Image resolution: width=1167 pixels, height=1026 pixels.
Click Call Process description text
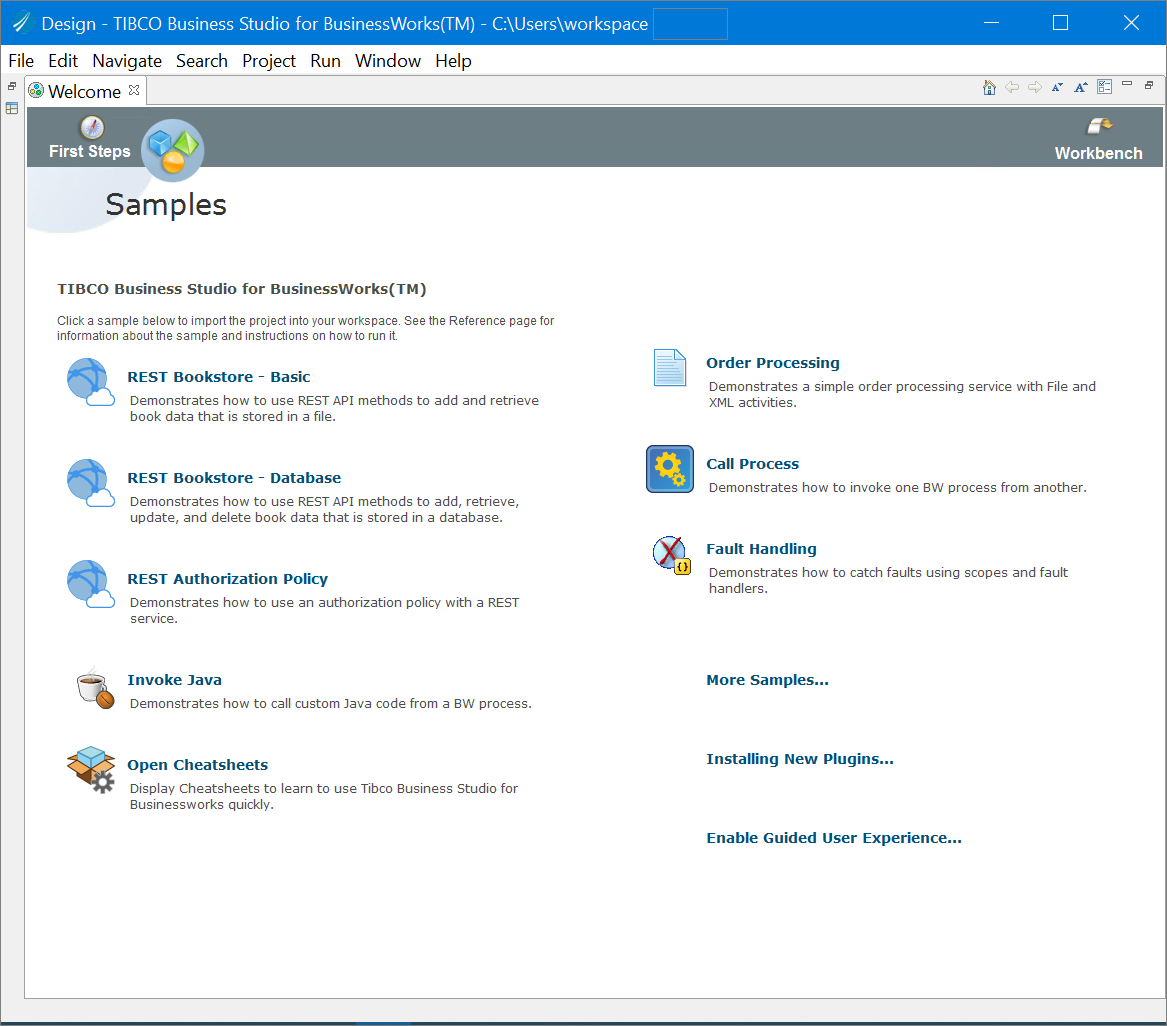[898, 488]
